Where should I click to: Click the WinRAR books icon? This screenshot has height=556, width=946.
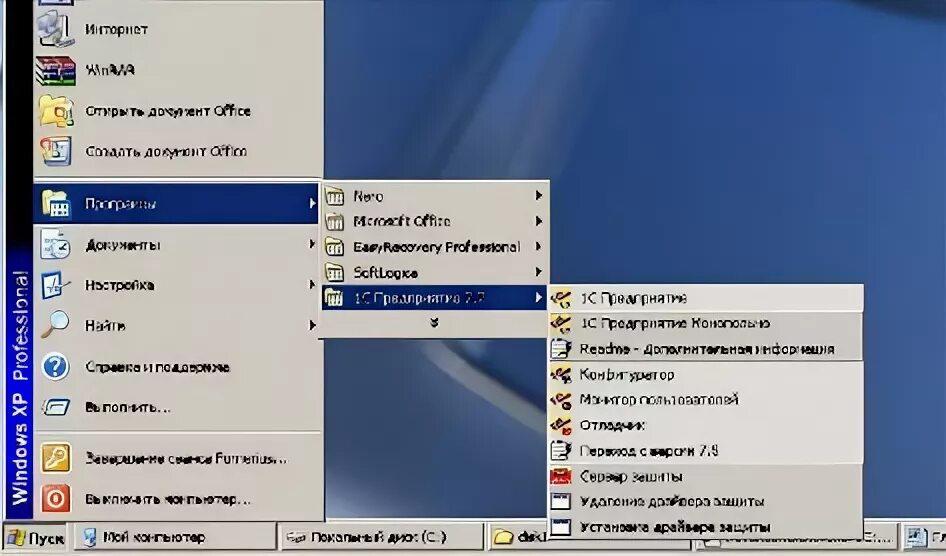(x=56, y=70)
